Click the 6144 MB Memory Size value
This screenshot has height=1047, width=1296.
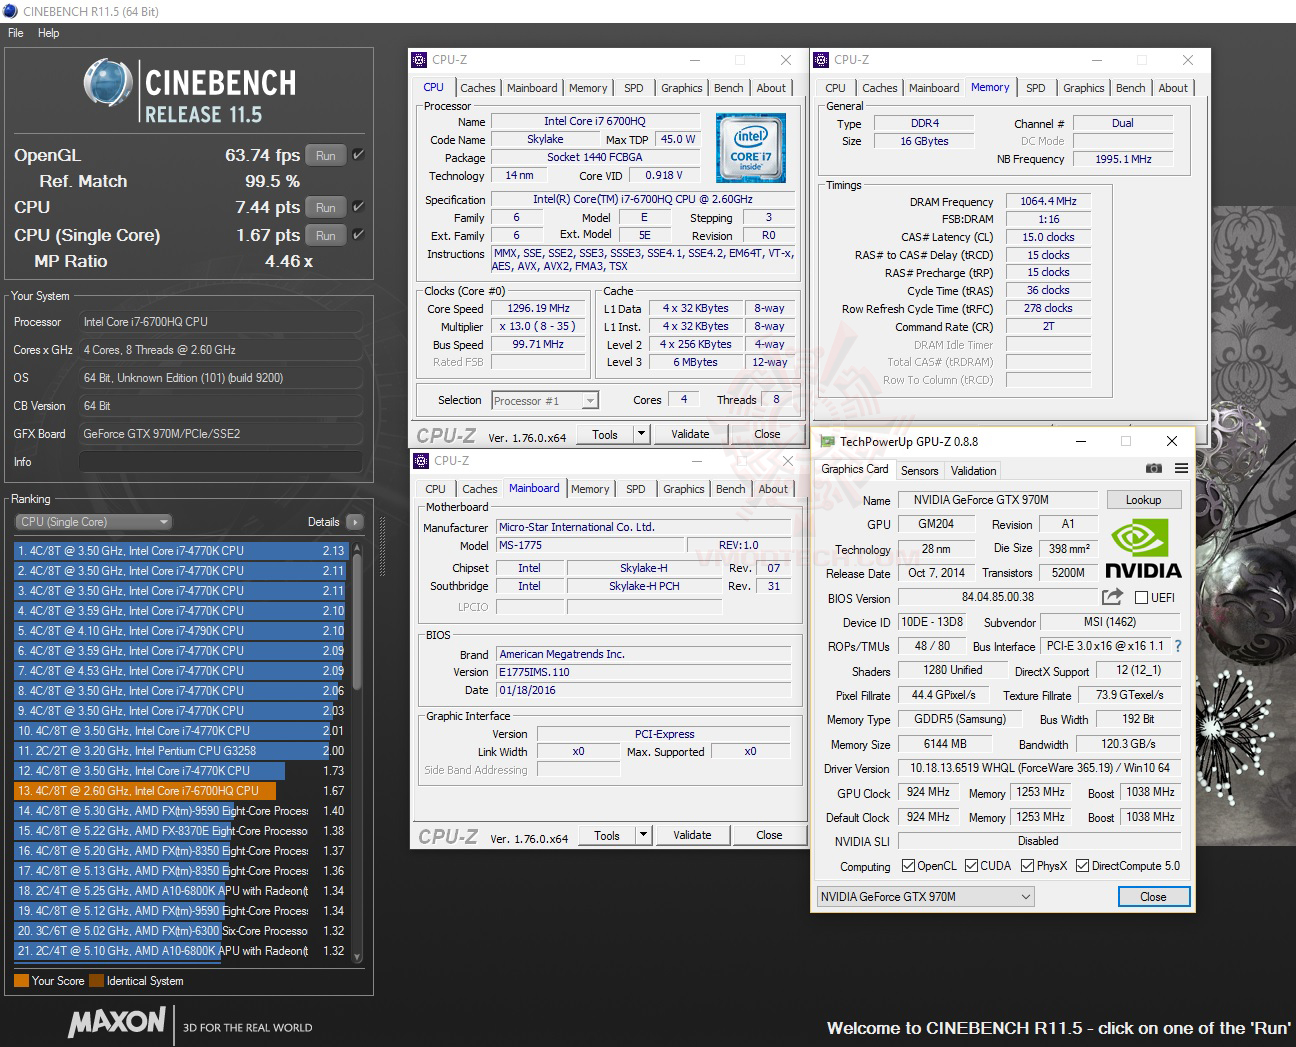tap(946, 744)
